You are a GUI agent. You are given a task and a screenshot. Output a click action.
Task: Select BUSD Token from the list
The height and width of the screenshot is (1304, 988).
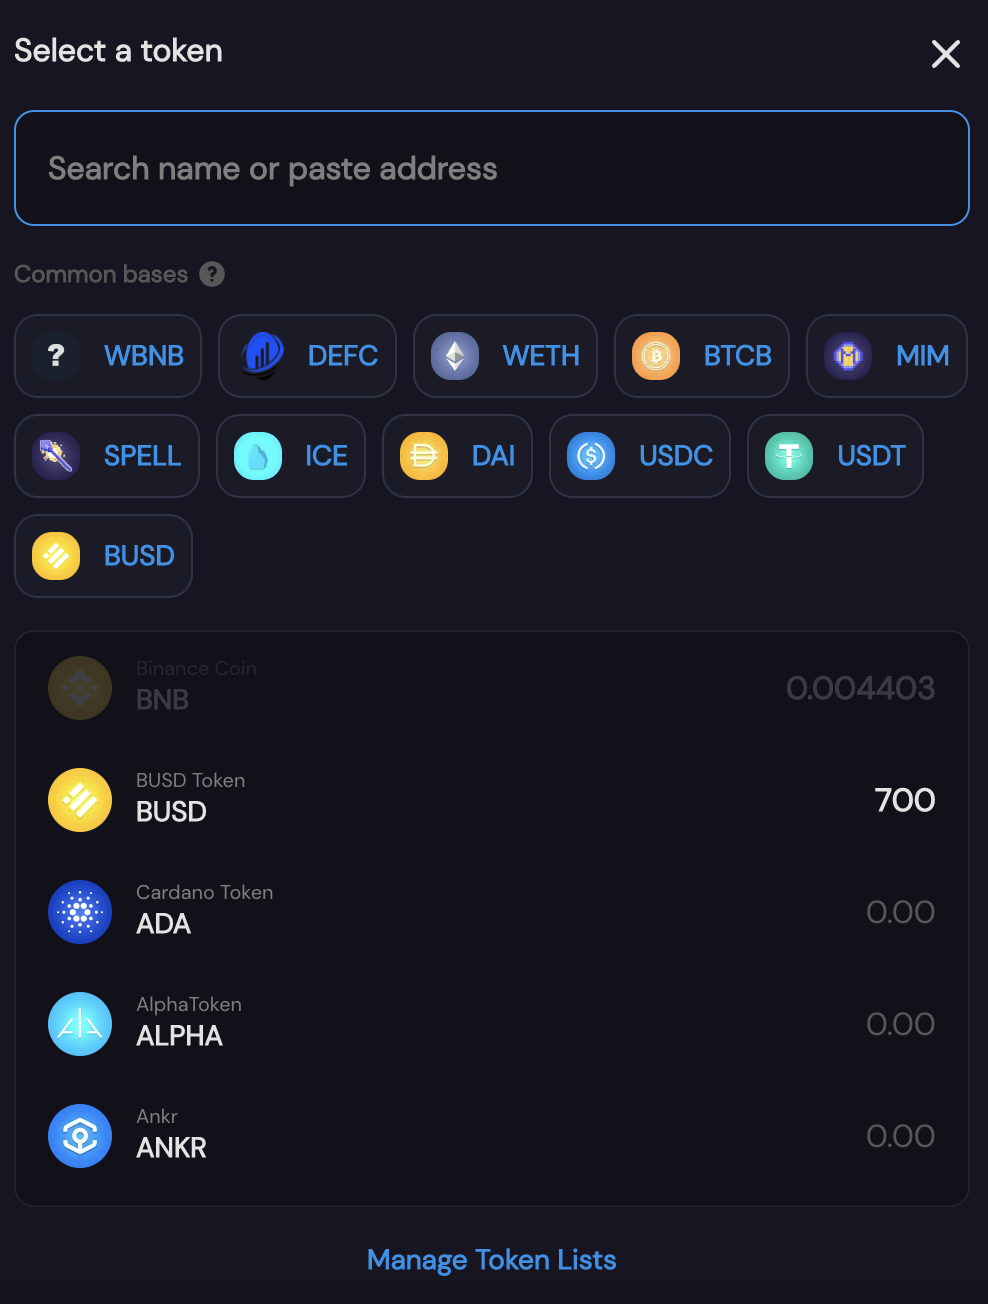point(491,800)
